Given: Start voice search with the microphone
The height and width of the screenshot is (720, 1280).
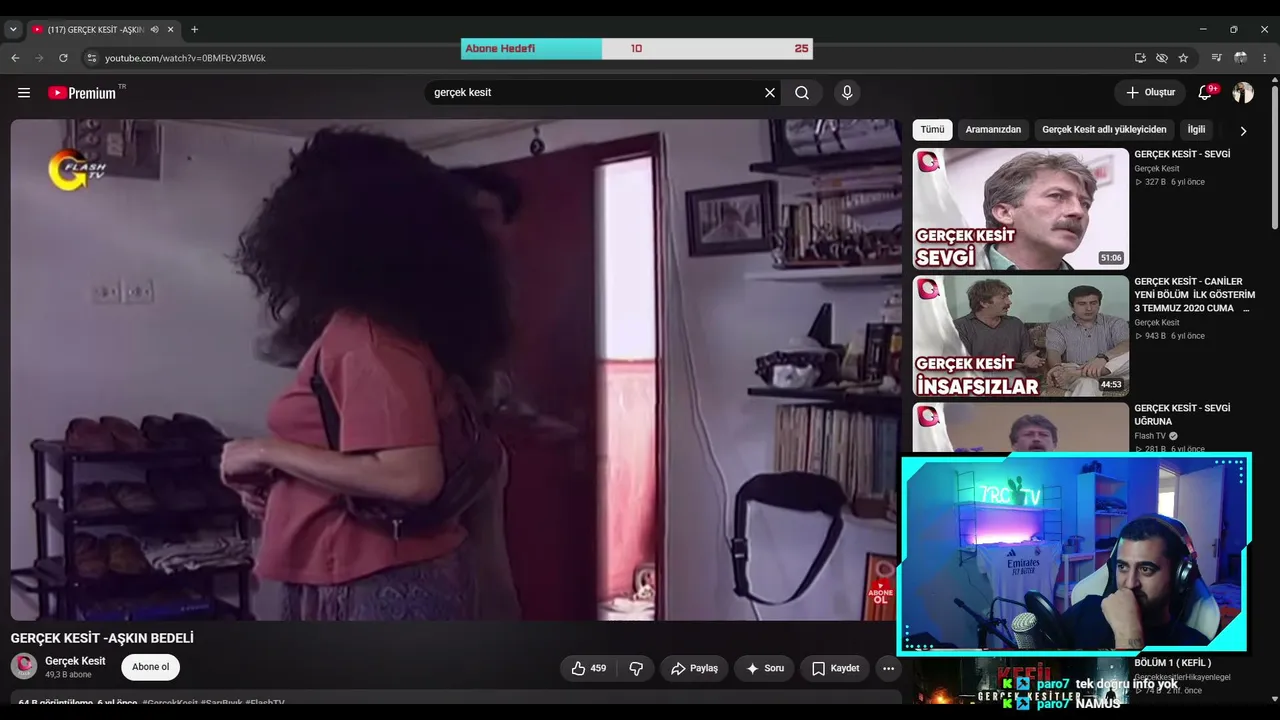Looking at the screenshot, I should (847, 93).
